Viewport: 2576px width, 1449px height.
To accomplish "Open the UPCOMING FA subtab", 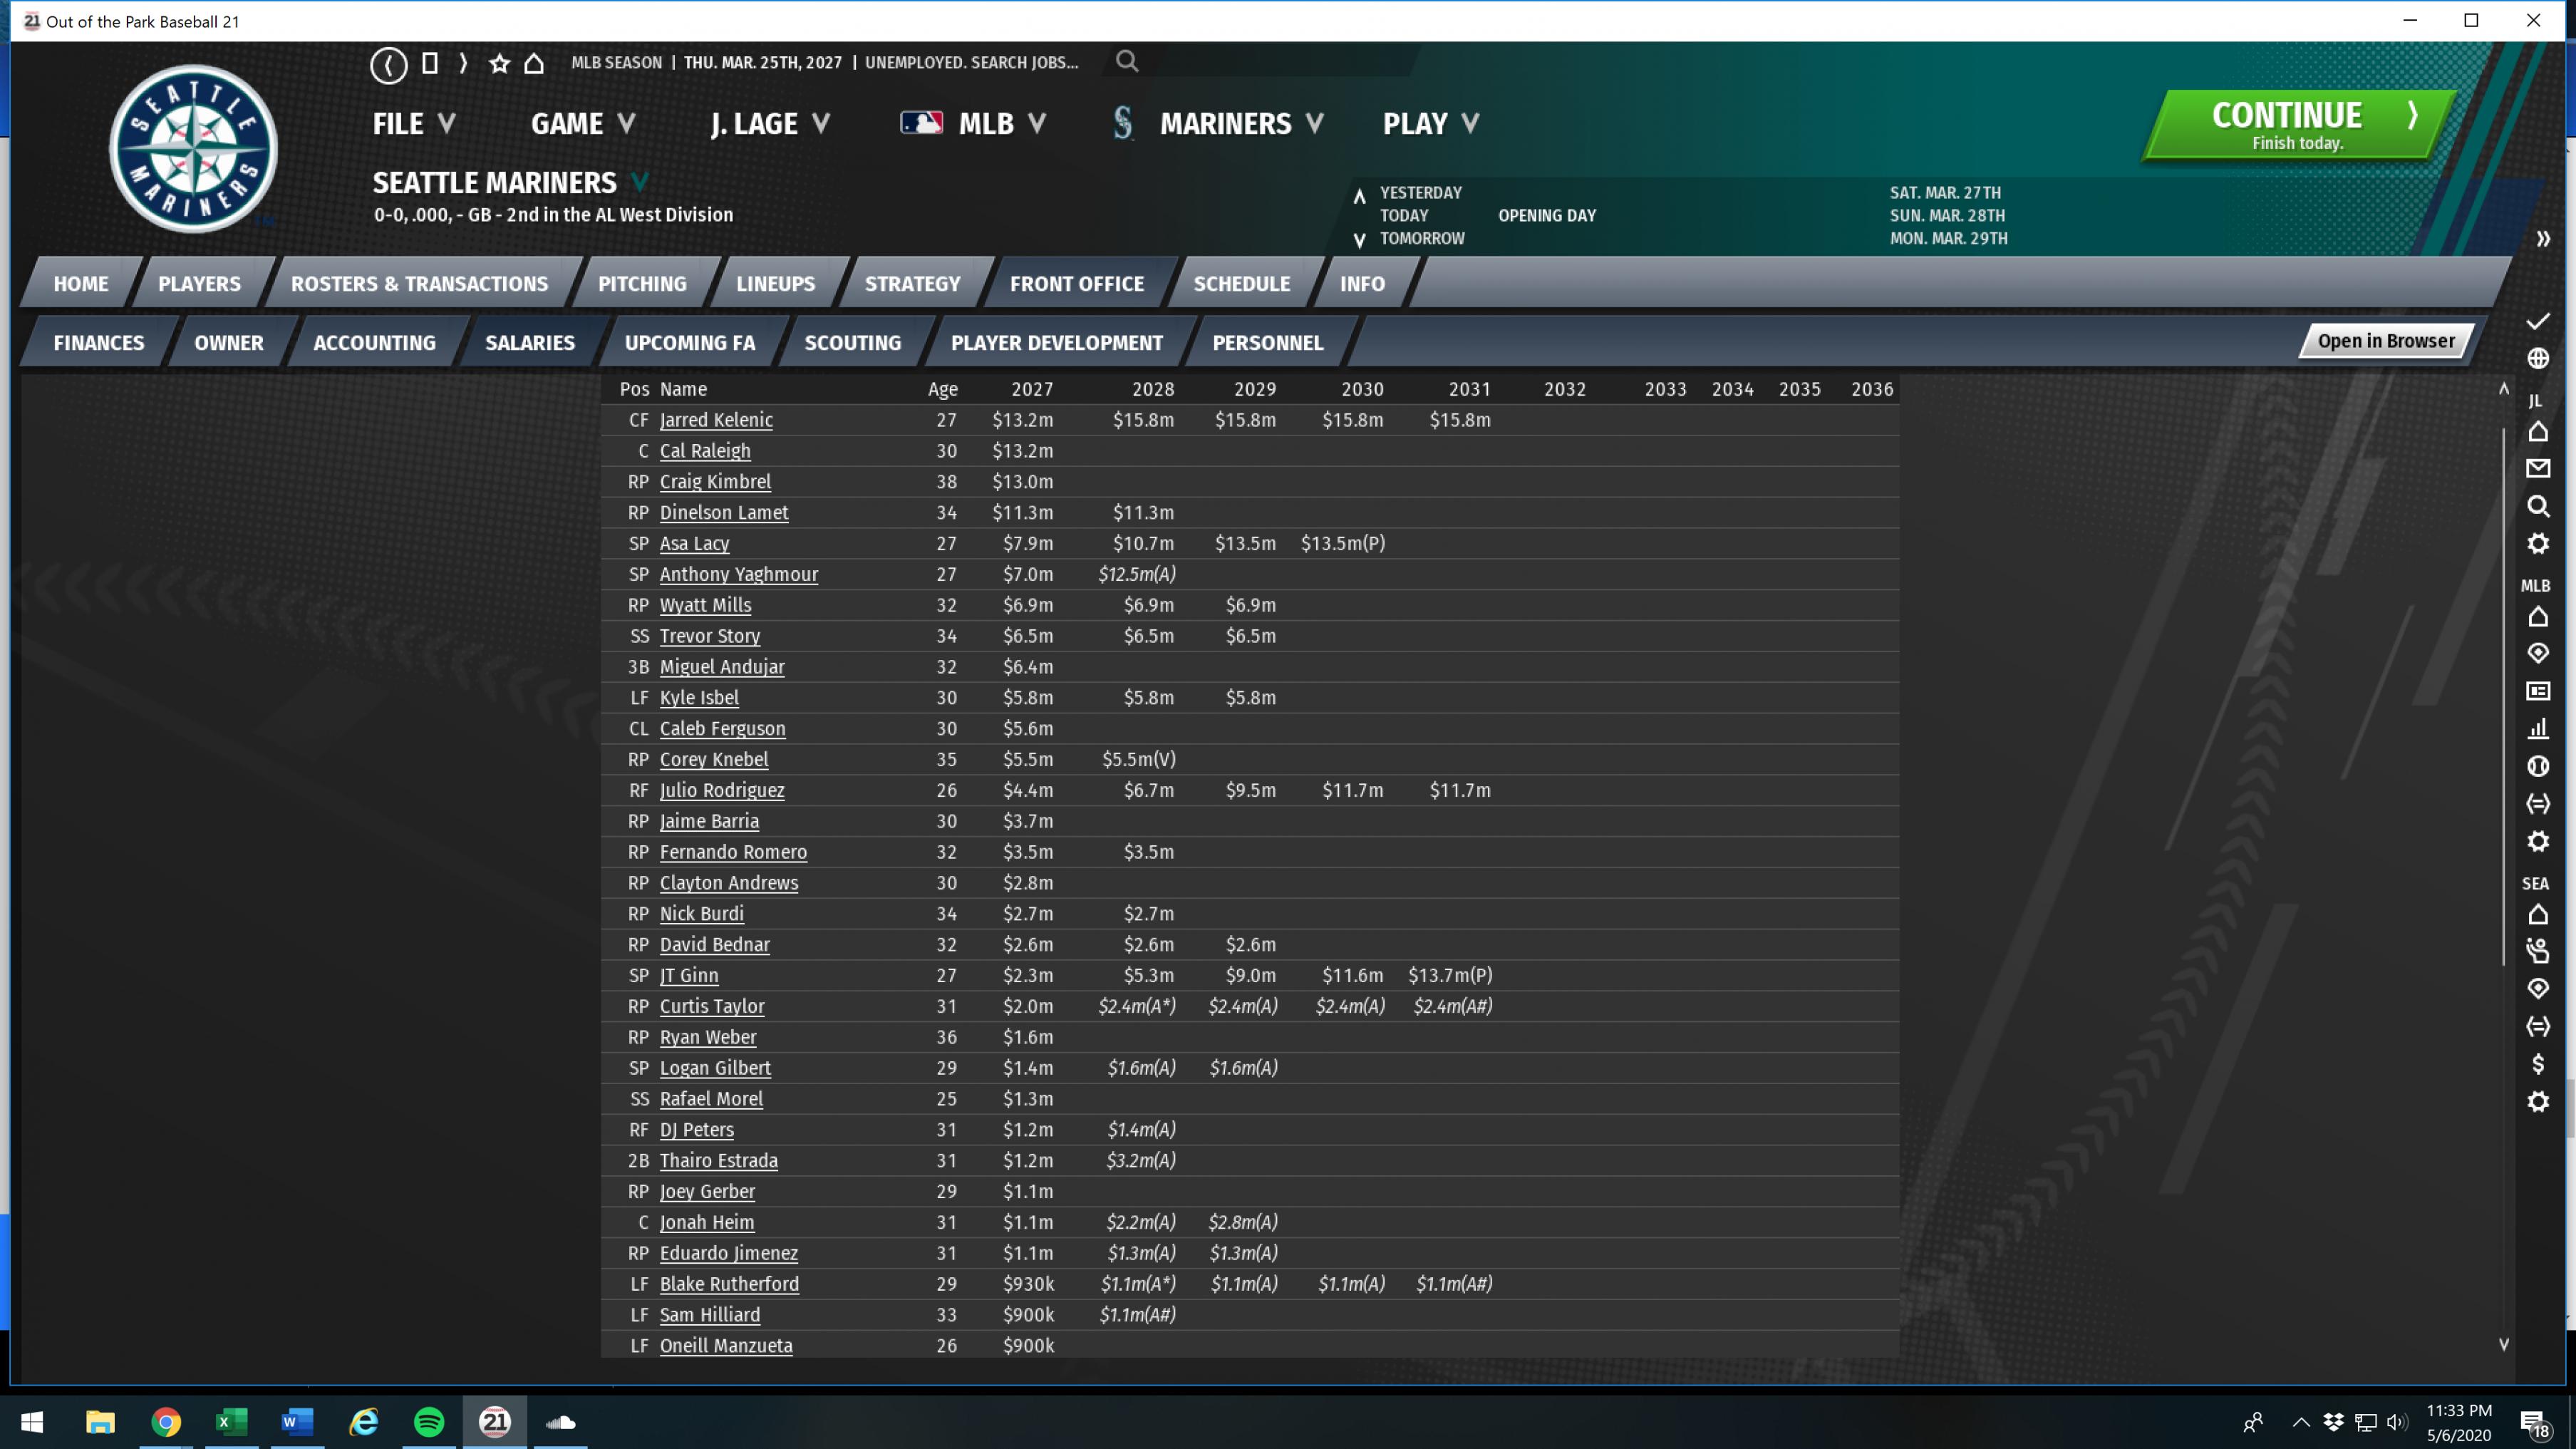I will [x=689, y=343].
